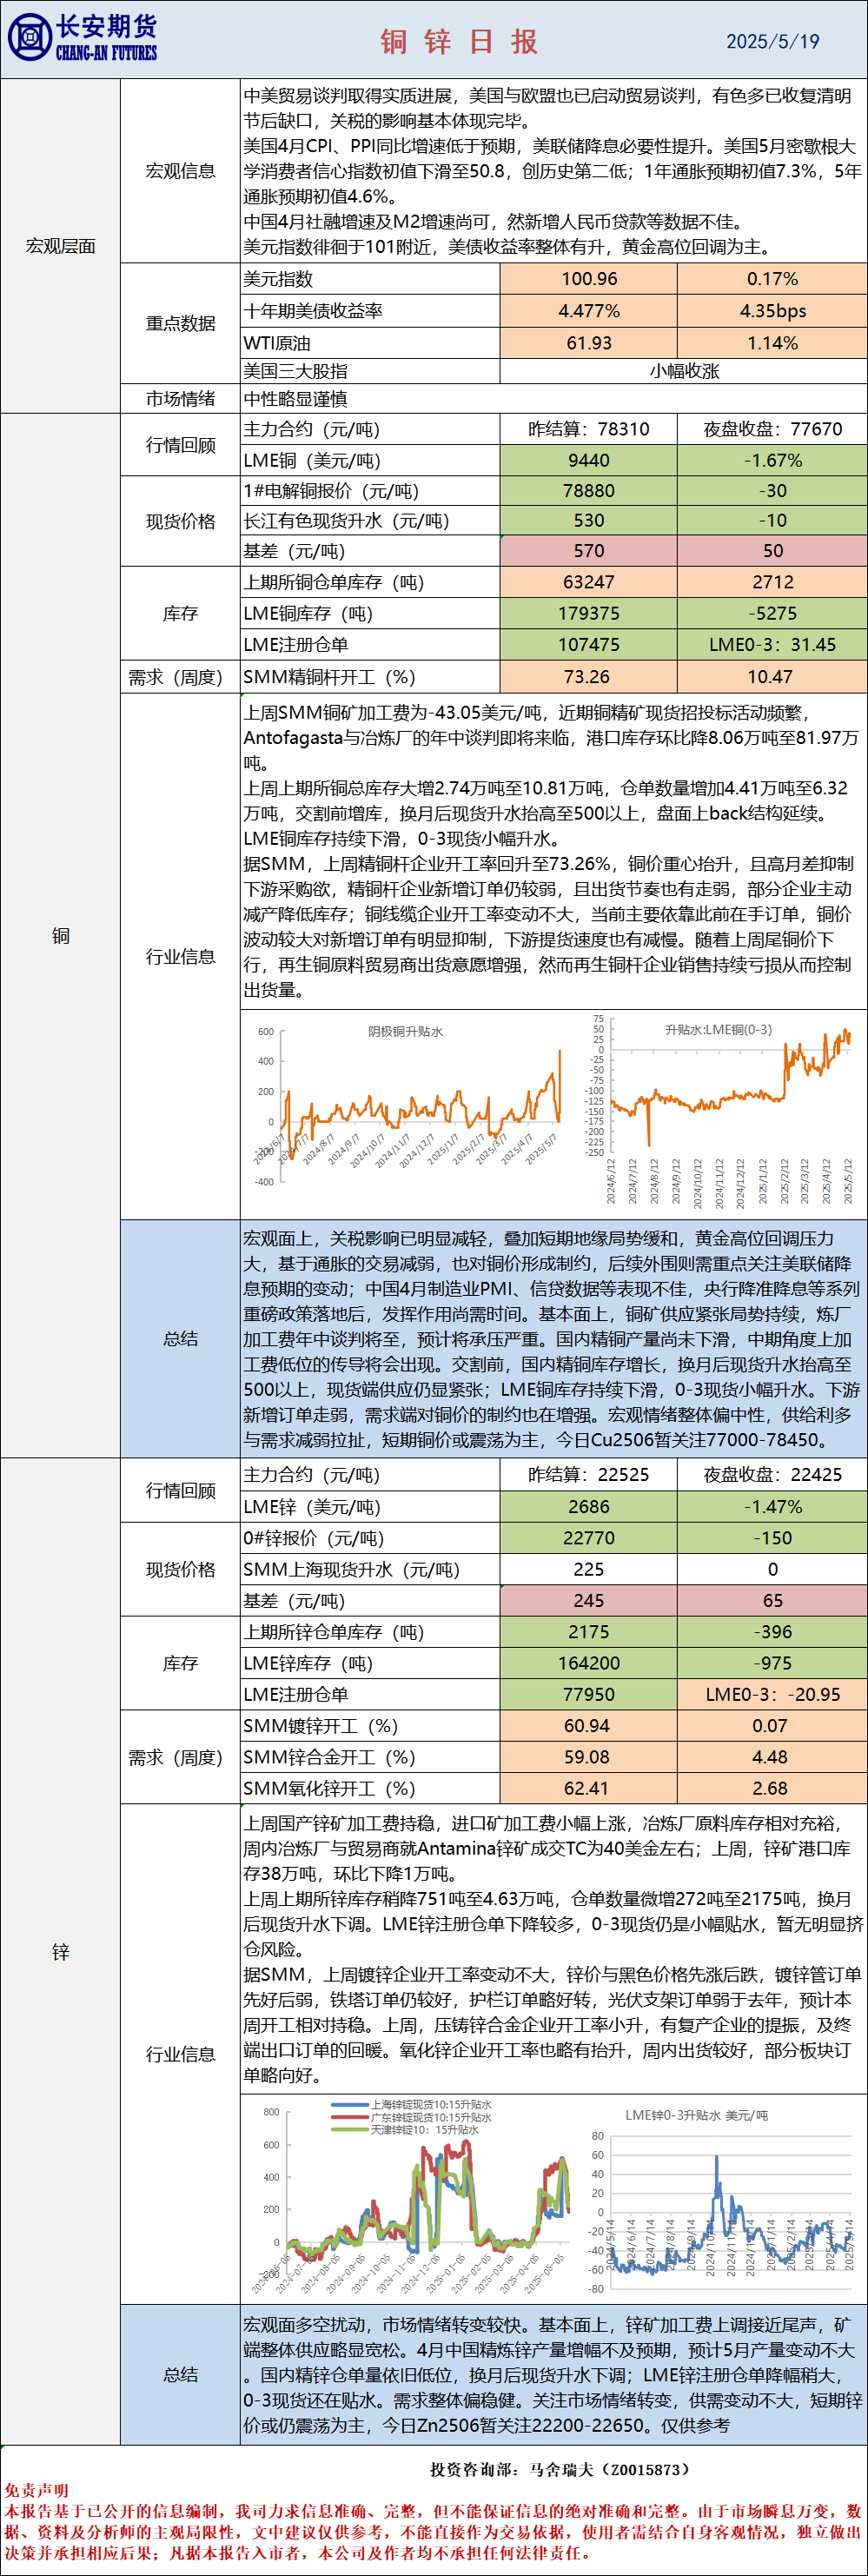Select the 2712 change cell

[772, 582]
